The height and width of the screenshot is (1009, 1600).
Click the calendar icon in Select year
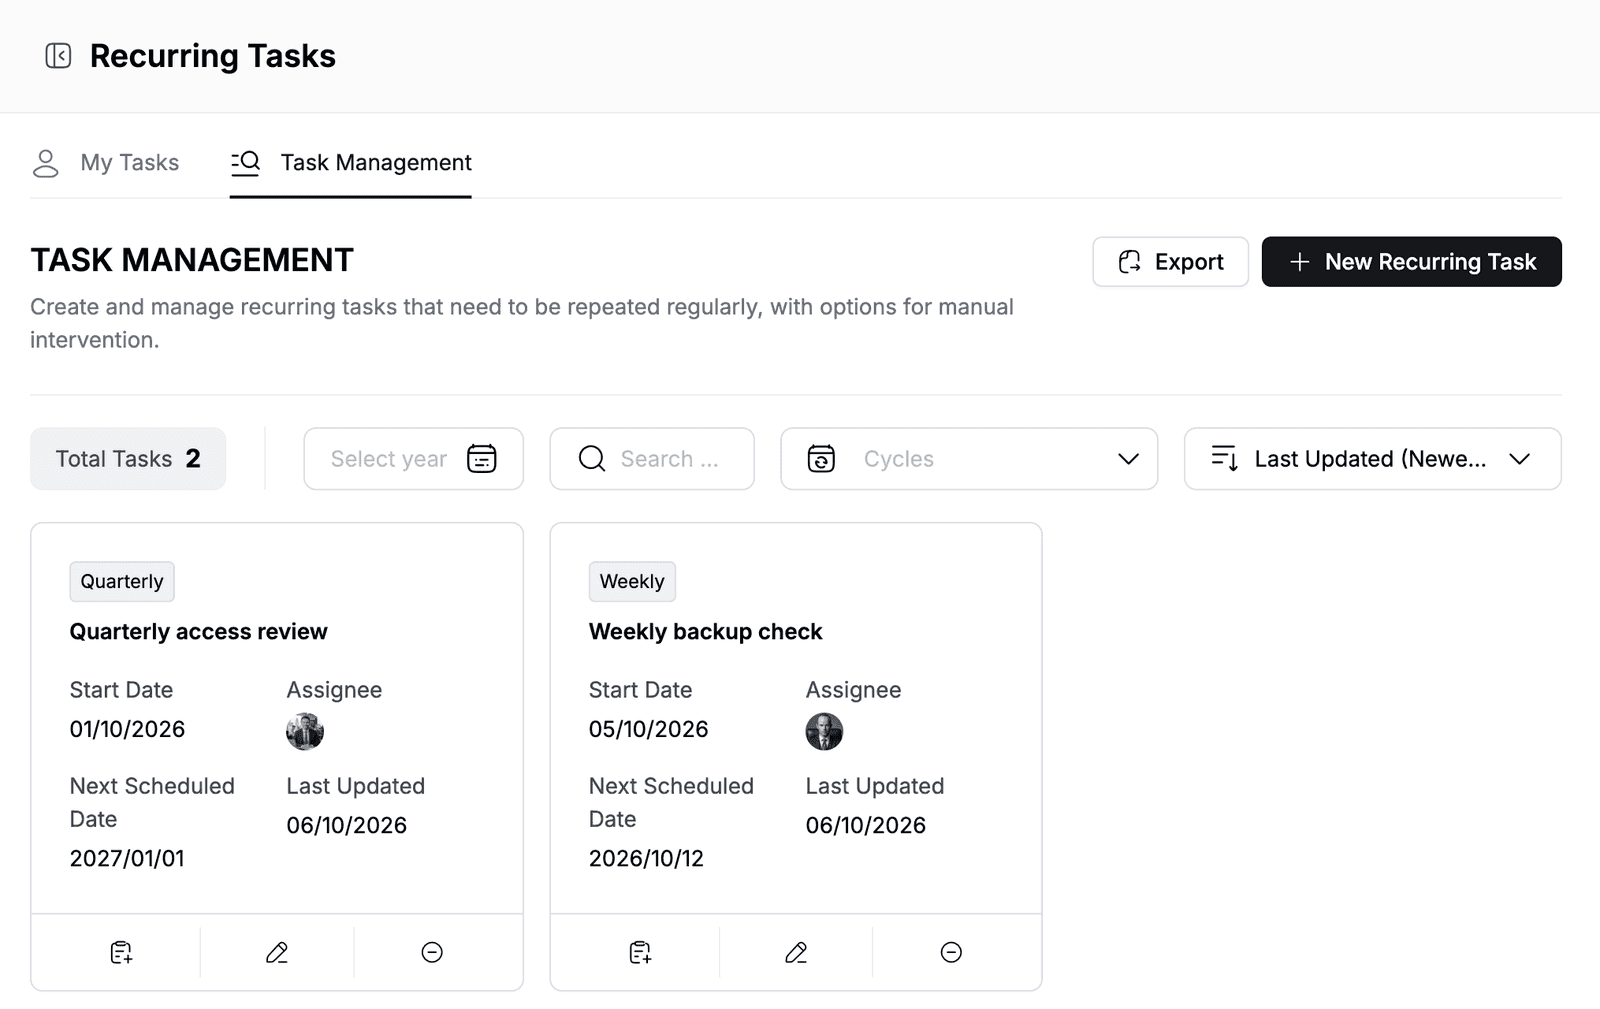pos(482,459)
